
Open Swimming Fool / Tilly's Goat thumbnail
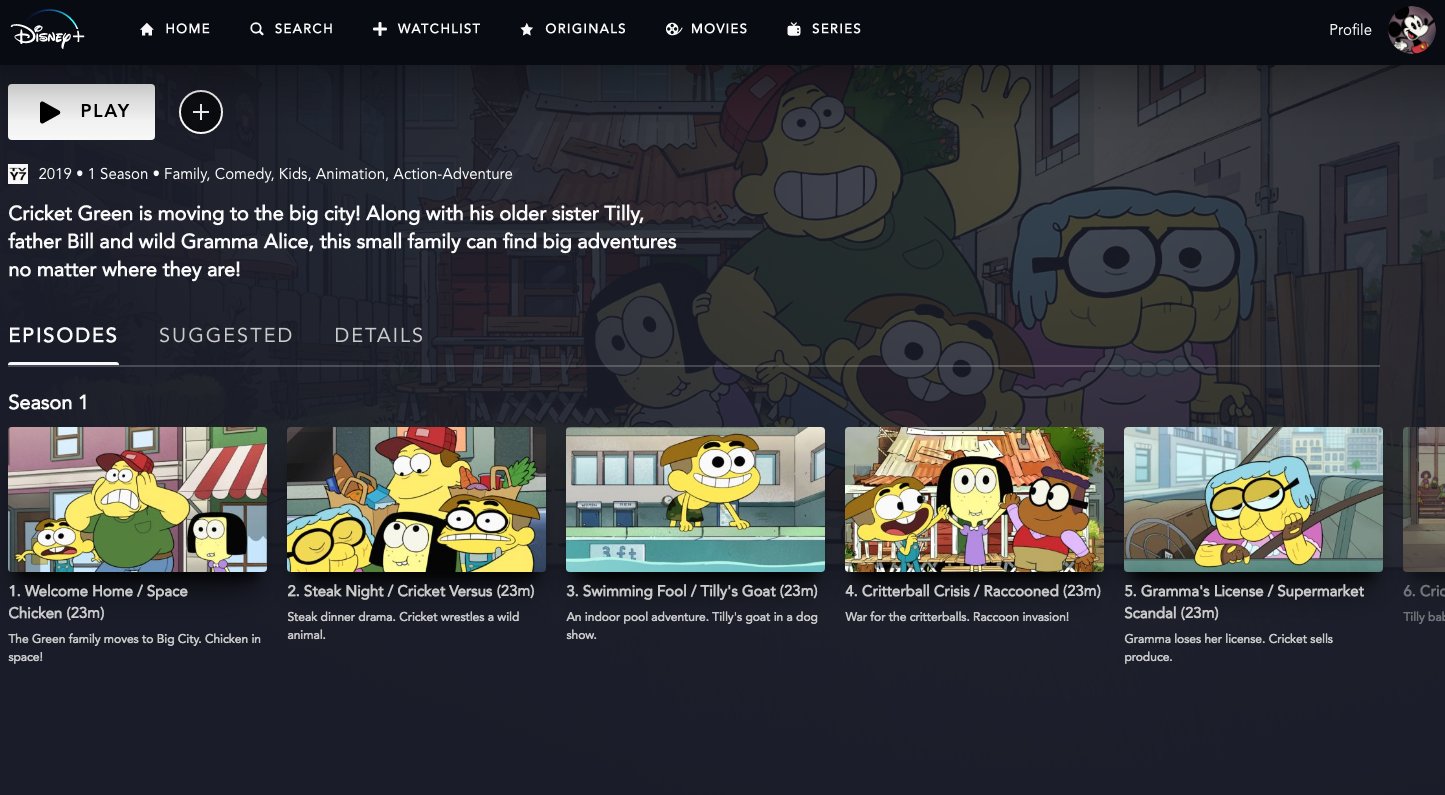click(x=696, y=500)
